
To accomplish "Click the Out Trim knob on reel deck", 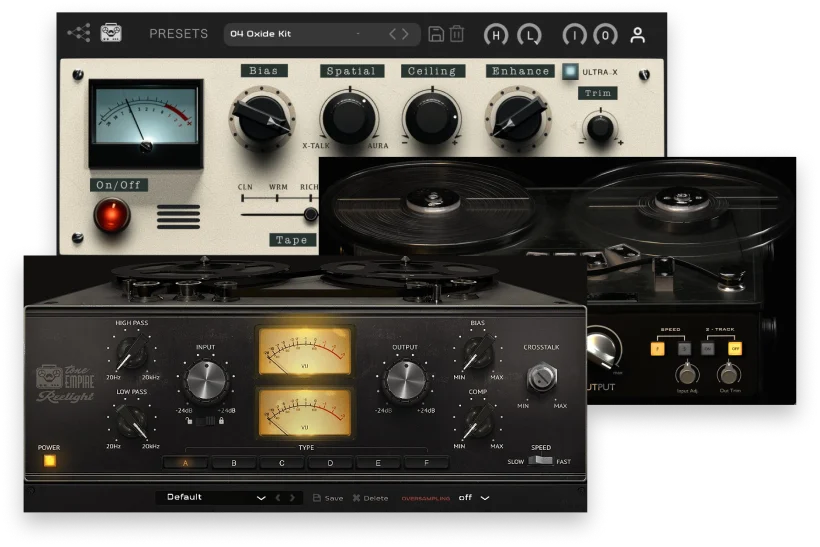I will 730,374.
